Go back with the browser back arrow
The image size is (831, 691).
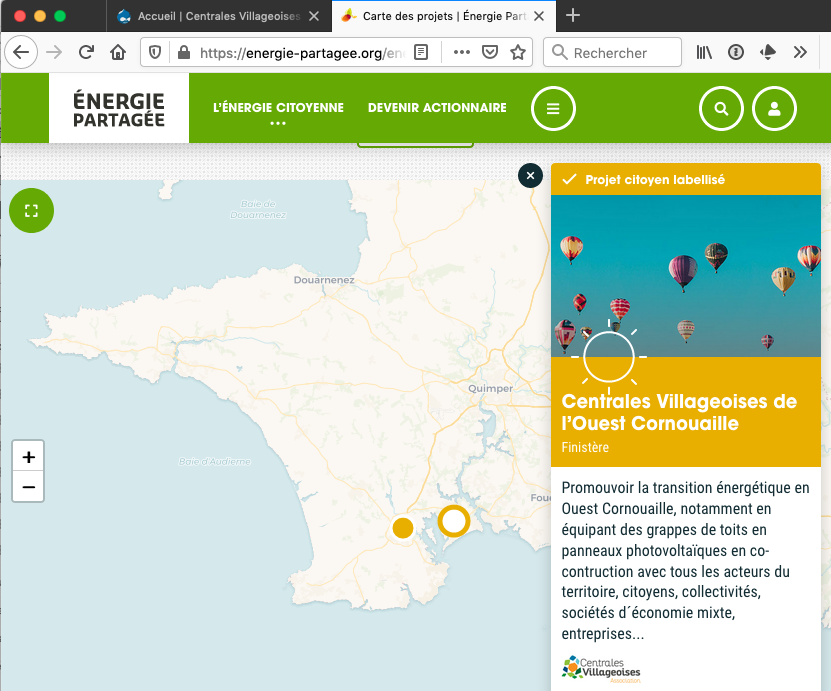coord(21,52)
